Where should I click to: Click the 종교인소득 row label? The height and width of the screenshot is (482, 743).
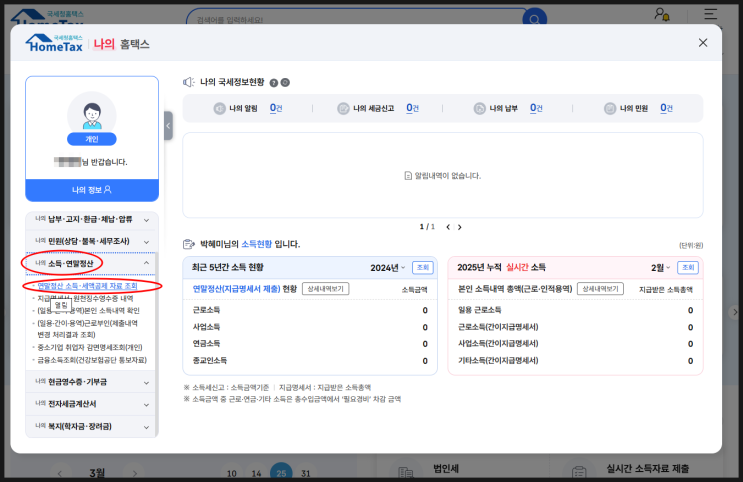209,361
